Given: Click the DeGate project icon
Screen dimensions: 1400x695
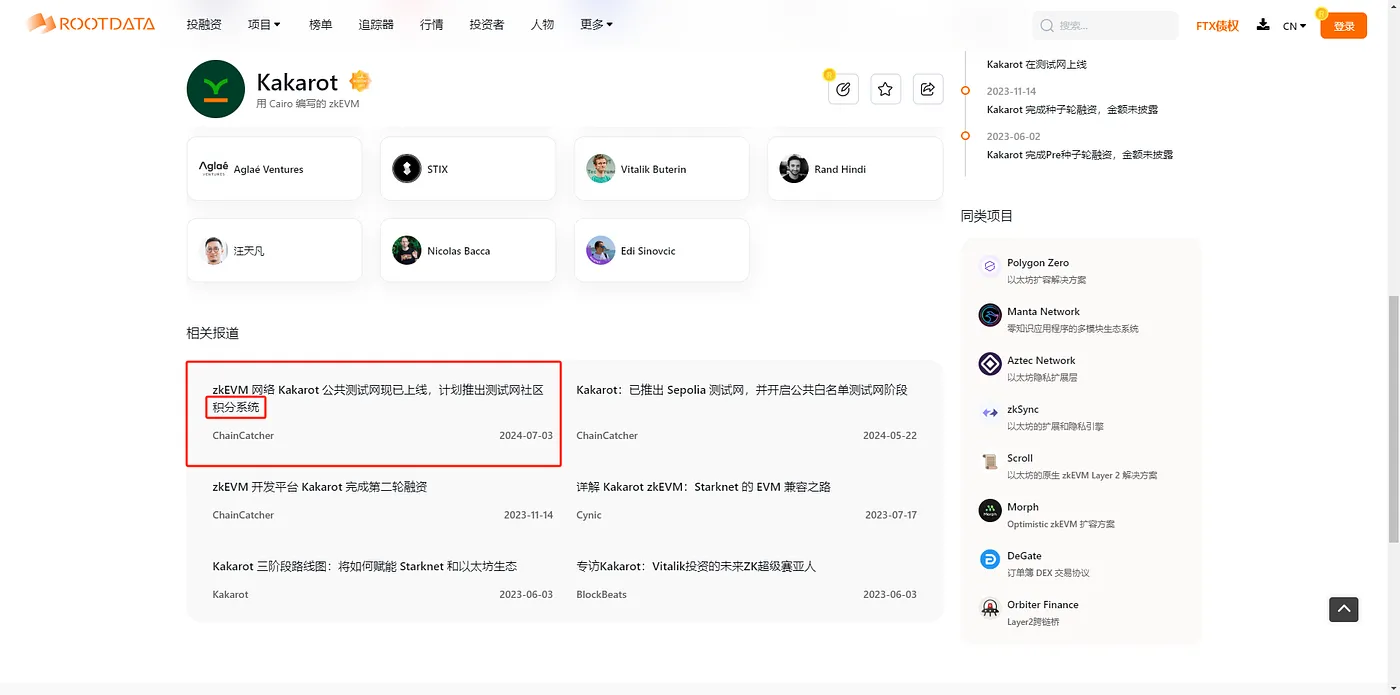Looking at the screenshot, I should click(x=990, y=560).
